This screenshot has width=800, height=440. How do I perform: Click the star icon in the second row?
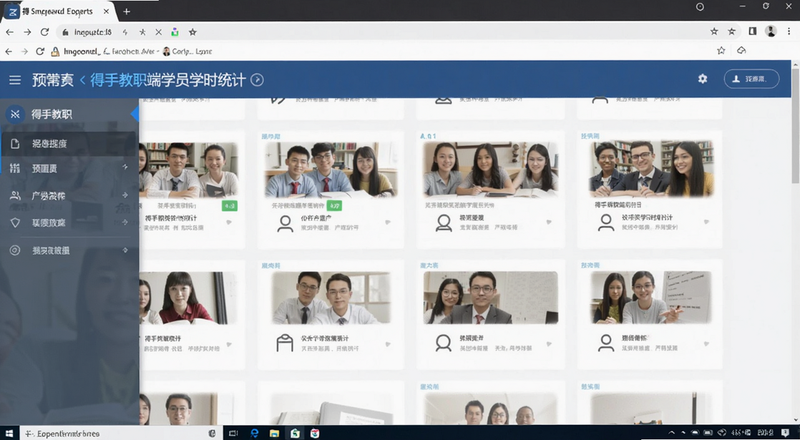pos(721,51)
